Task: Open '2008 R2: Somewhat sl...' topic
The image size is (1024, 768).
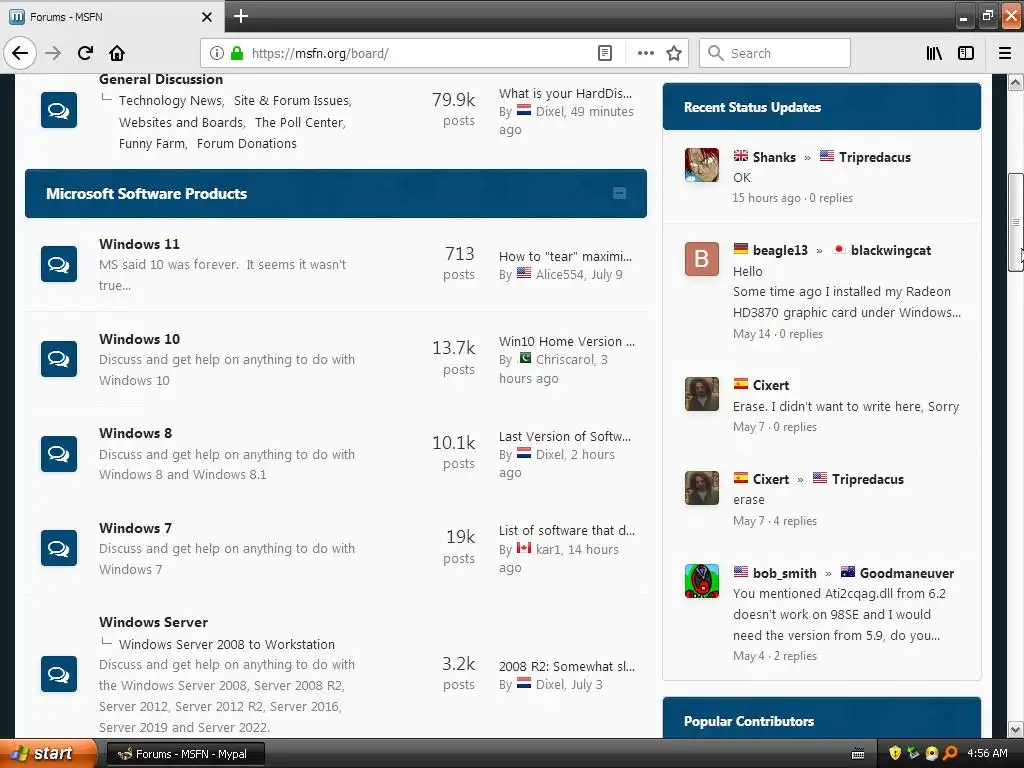Action: click(566, 666)
